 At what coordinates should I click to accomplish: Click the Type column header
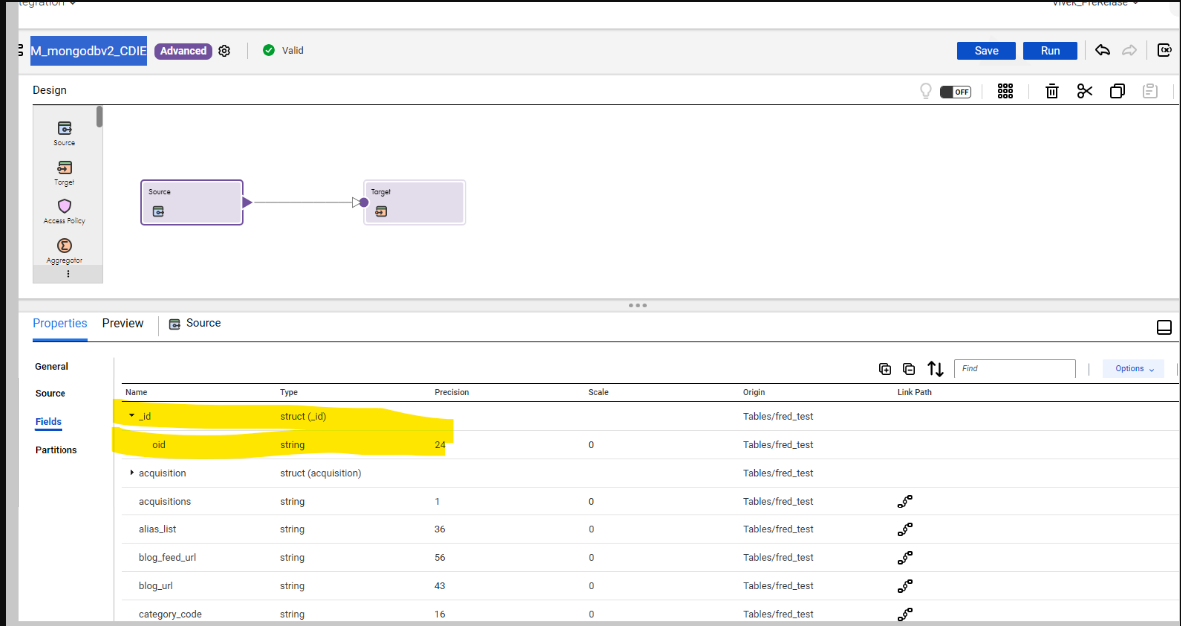289,392
